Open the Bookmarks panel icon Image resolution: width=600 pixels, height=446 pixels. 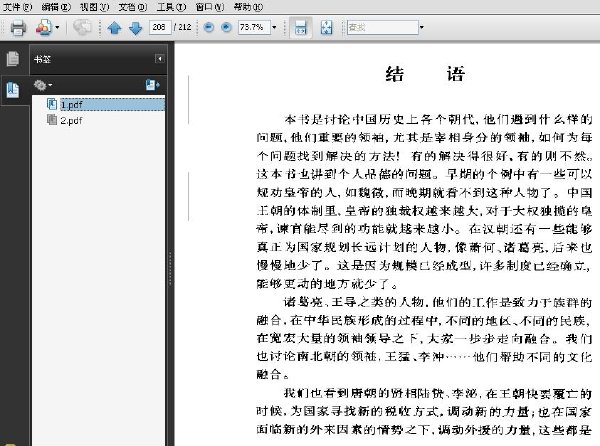pyautogui.click(x=13, y=90)
